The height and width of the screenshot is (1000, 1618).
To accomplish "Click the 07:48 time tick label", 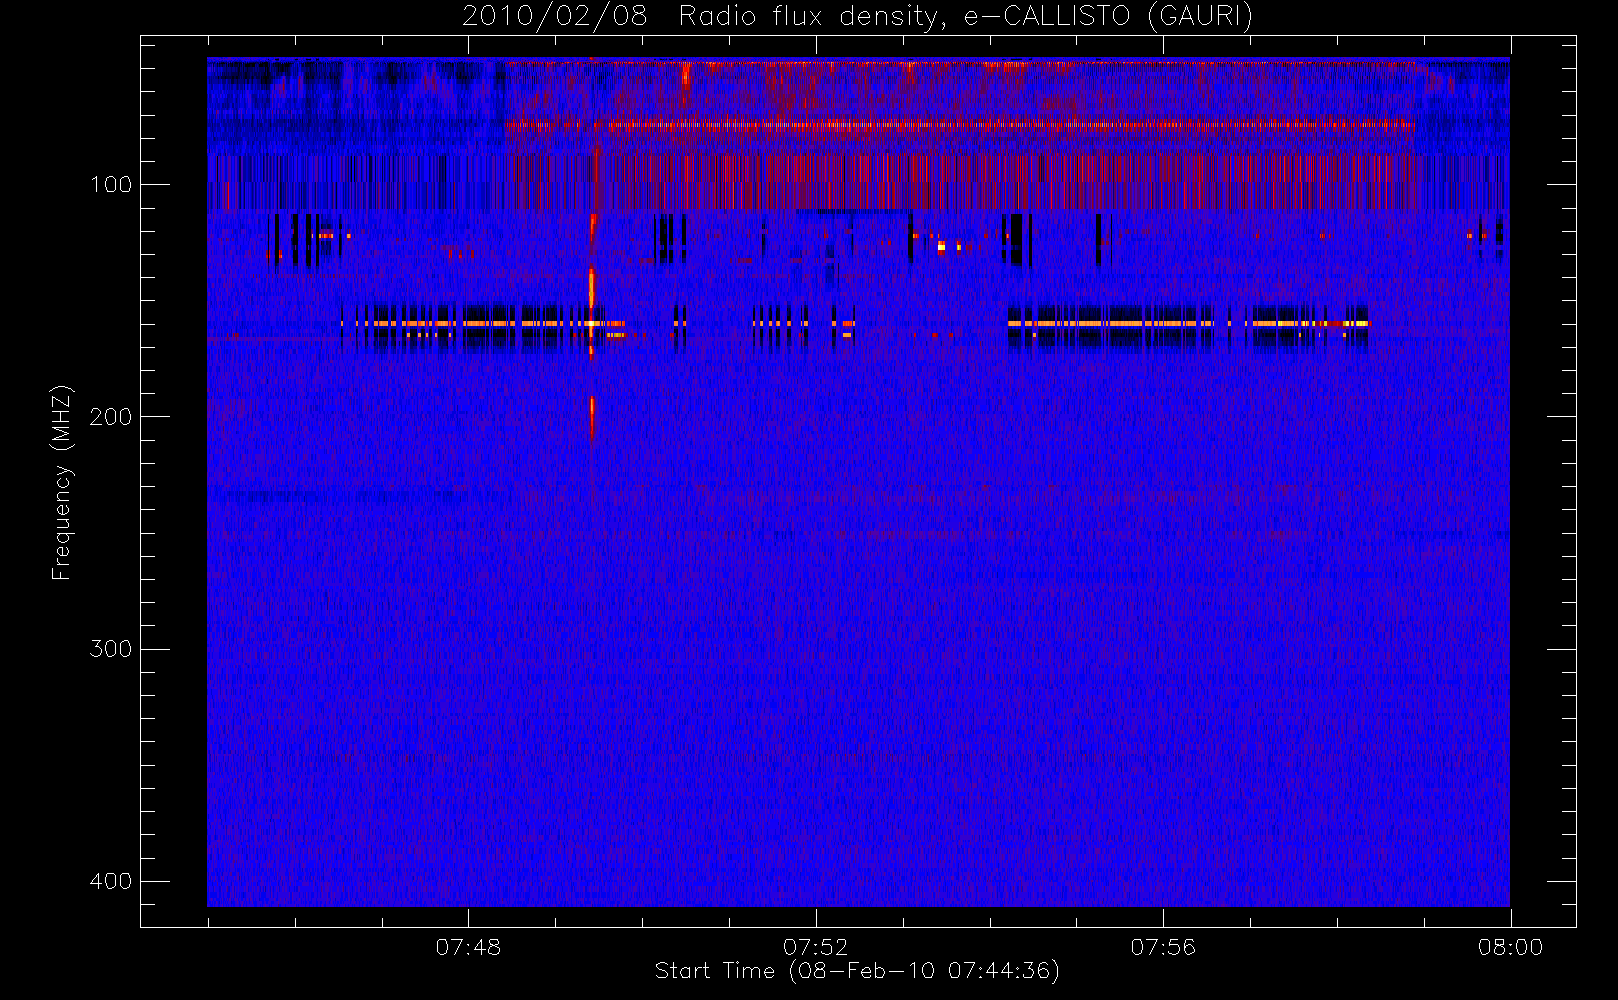I will click(468, 947).
